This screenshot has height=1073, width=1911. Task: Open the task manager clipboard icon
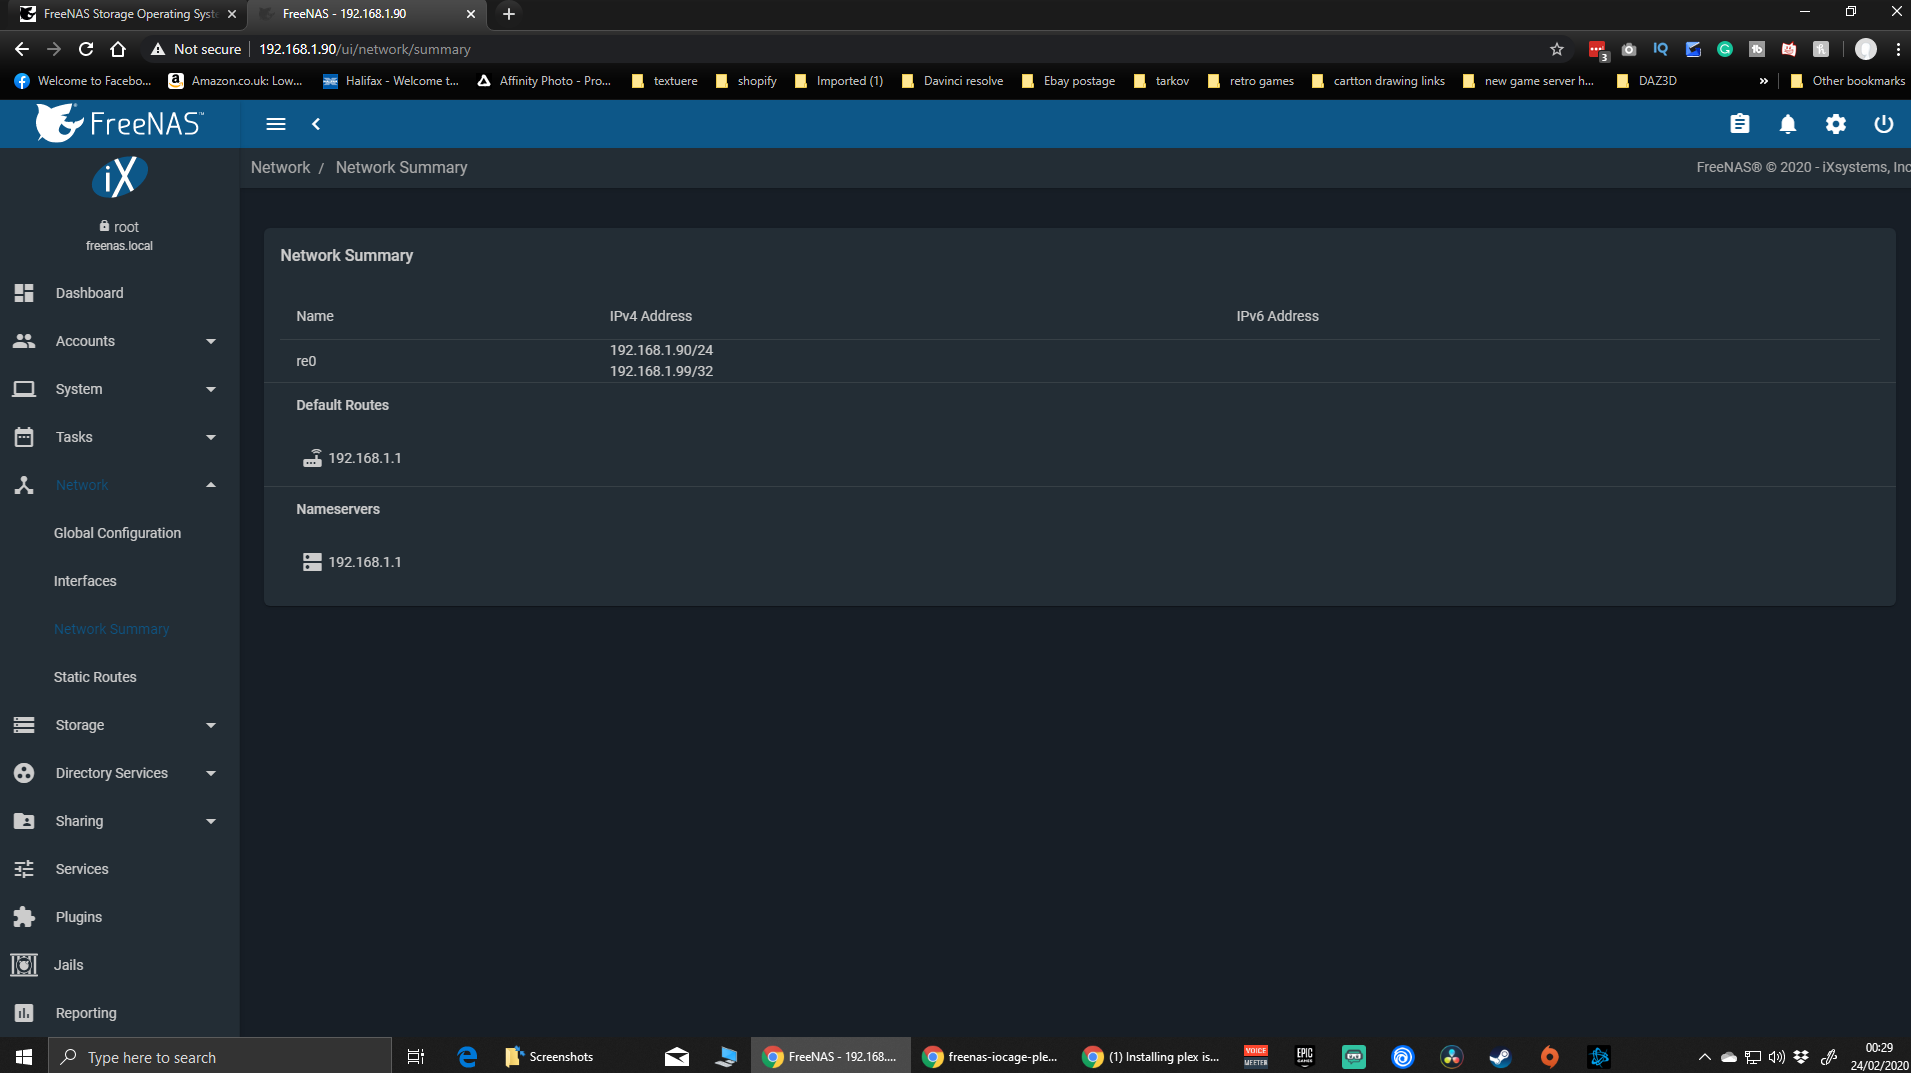pyautogui.click(x=1740, y=124)
